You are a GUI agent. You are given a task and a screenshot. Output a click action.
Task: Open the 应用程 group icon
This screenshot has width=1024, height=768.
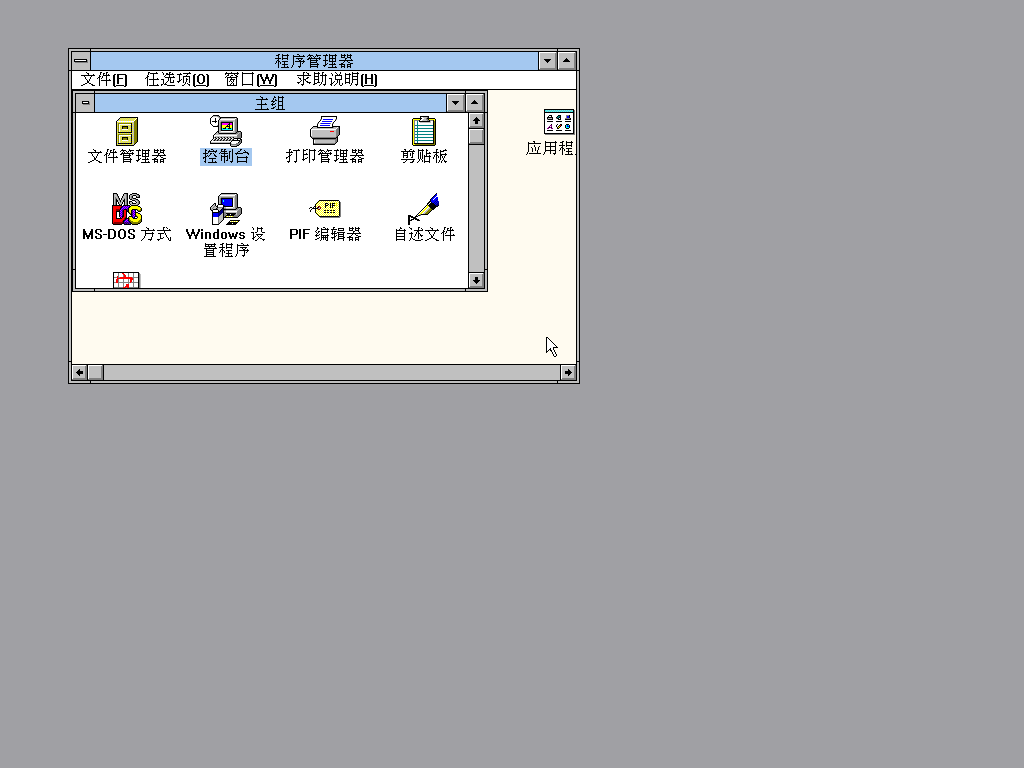tap(558, 122)
